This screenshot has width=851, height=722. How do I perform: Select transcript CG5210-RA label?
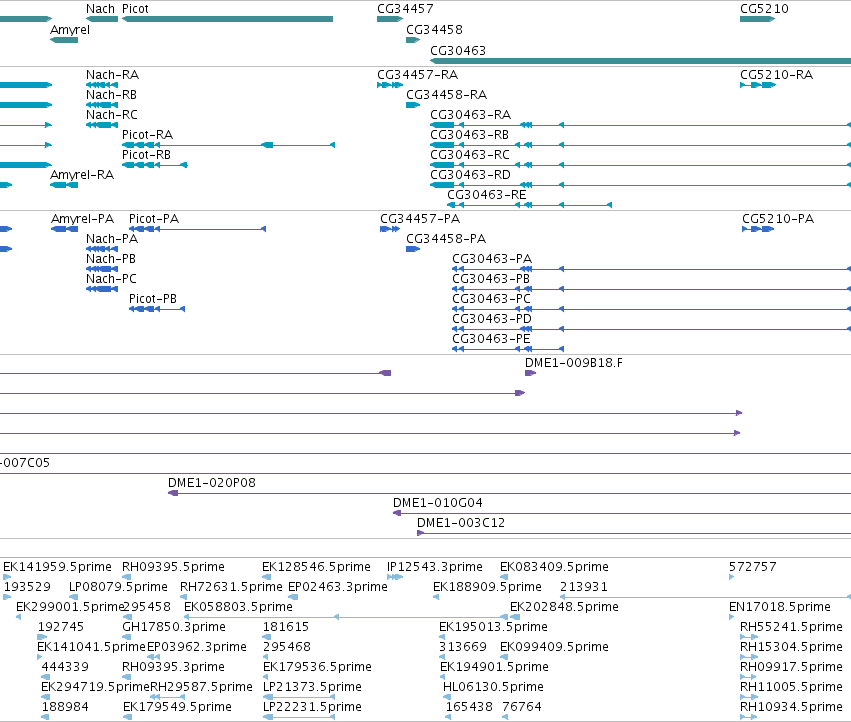click(x=777, y=75)
